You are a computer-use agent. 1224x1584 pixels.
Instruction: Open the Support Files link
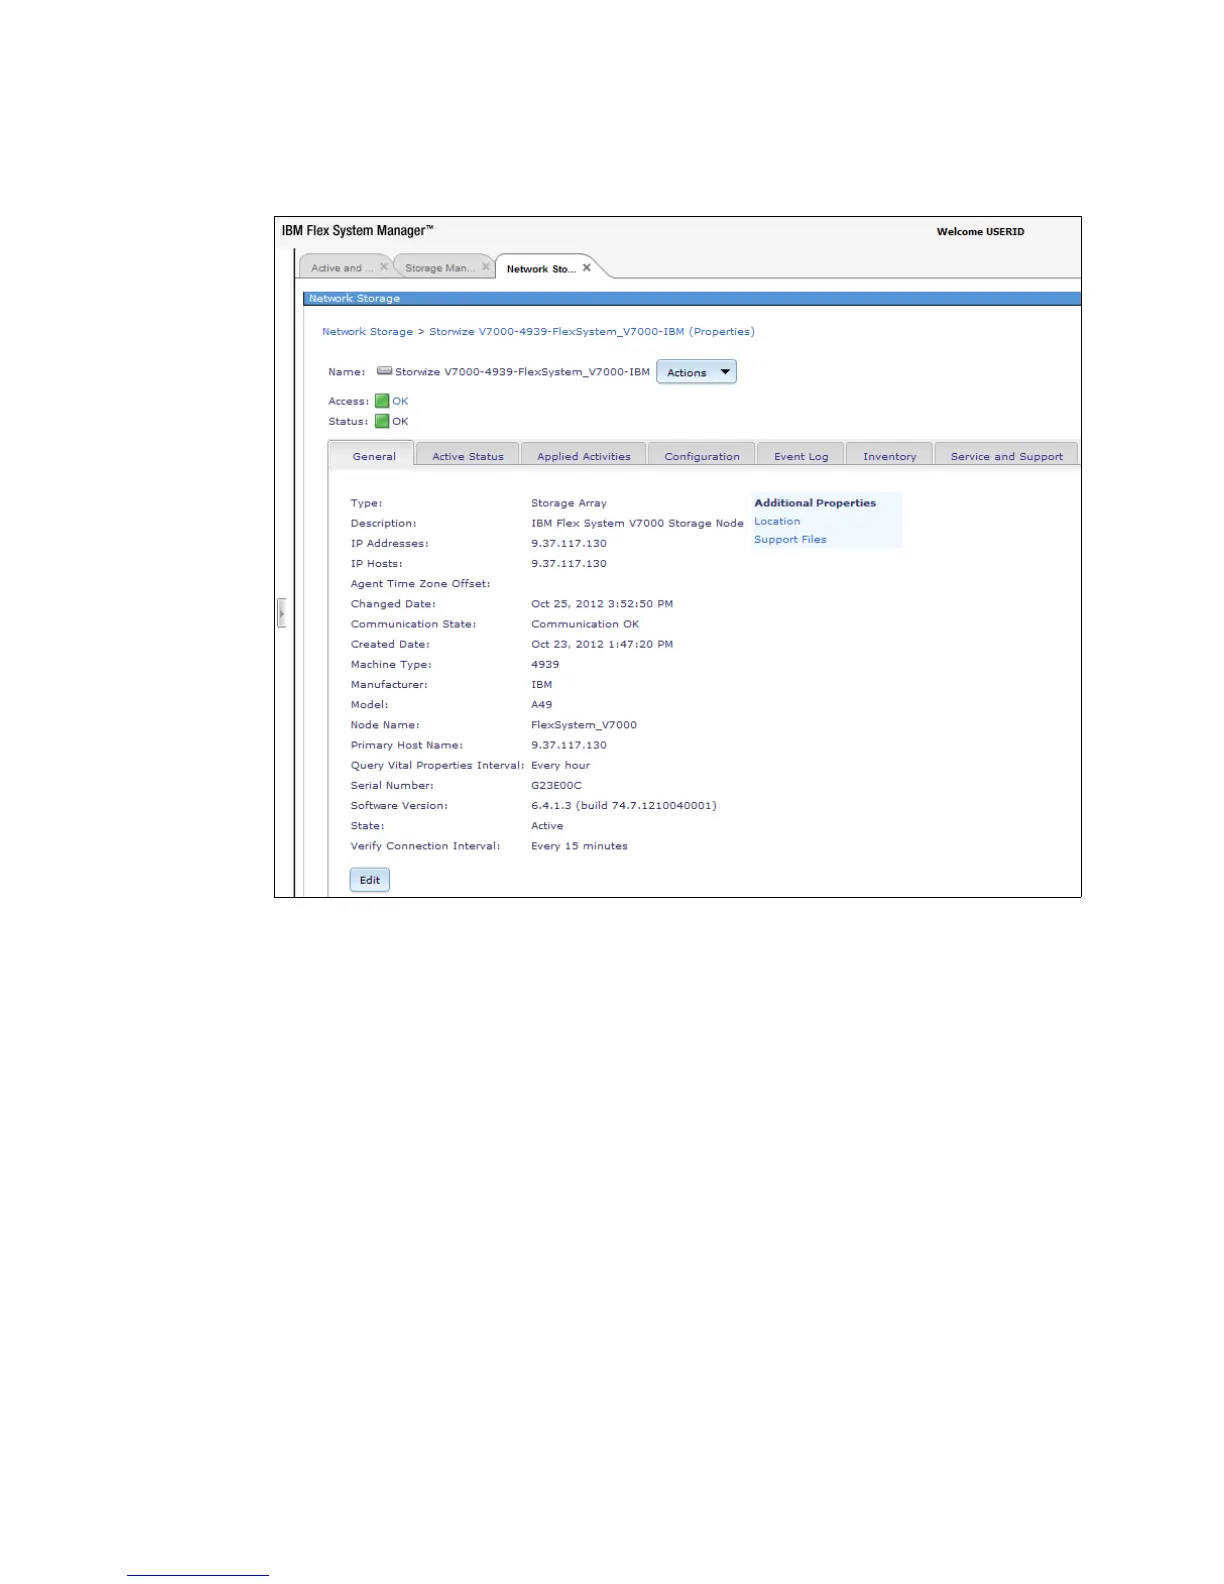point(790,539)
